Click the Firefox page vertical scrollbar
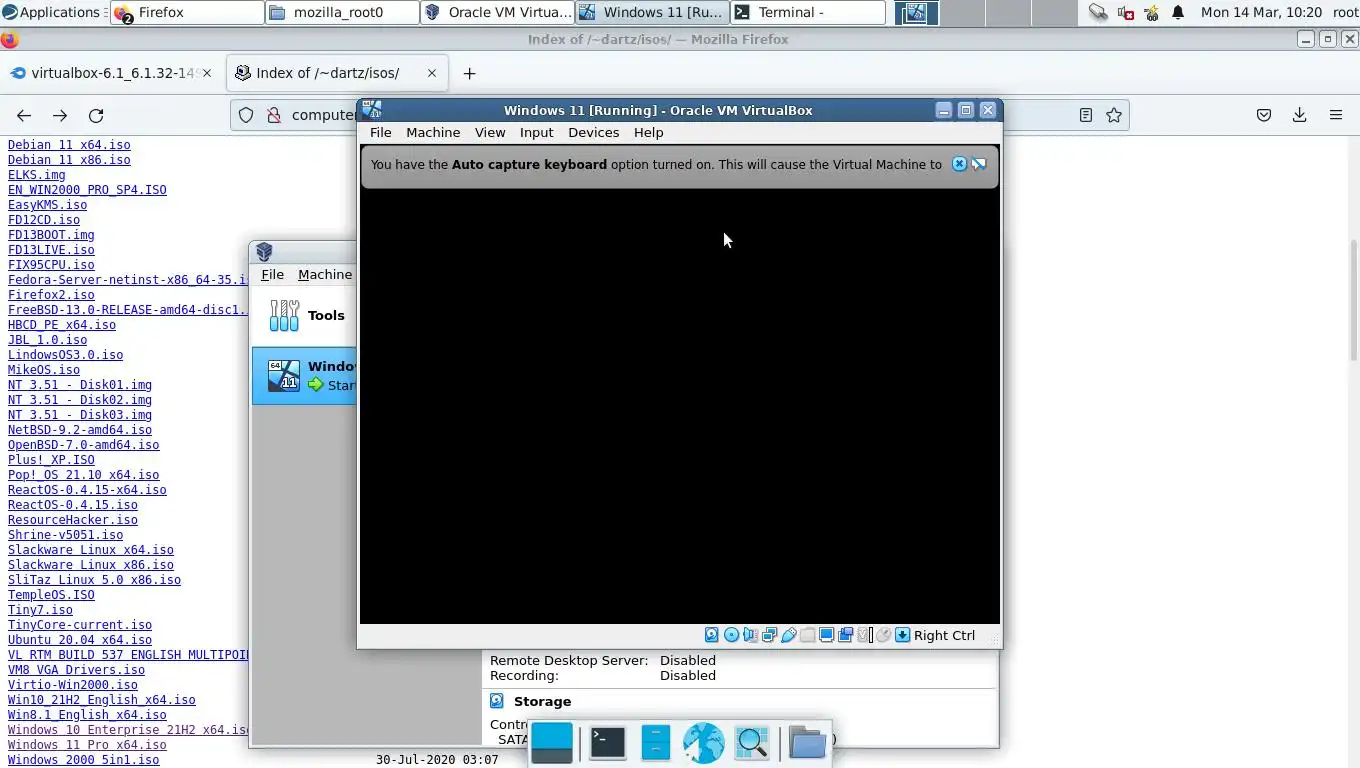This screenshot has width=1360, height=768. coord(1354,300)
